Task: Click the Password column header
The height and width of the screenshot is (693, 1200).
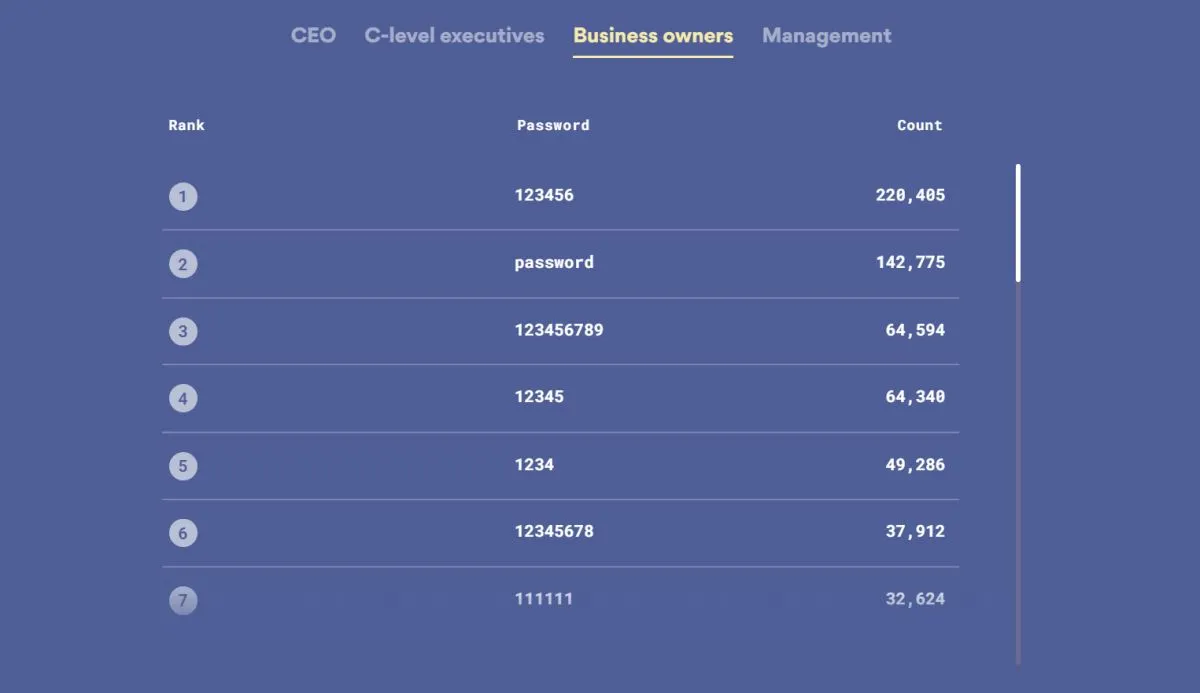Action: point(553,125)
